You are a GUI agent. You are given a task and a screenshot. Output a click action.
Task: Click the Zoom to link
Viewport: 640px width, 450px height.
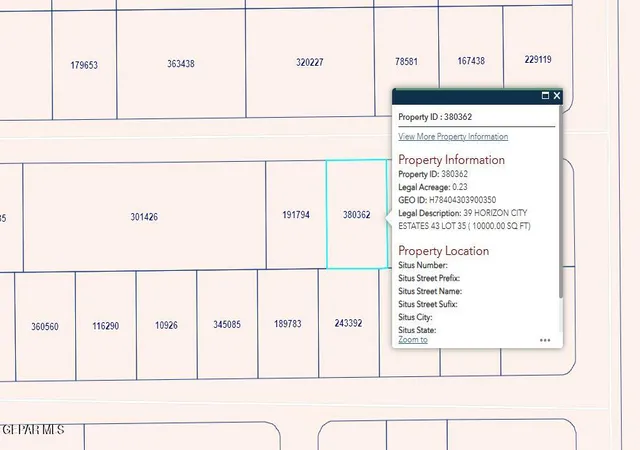click(413, 340)
